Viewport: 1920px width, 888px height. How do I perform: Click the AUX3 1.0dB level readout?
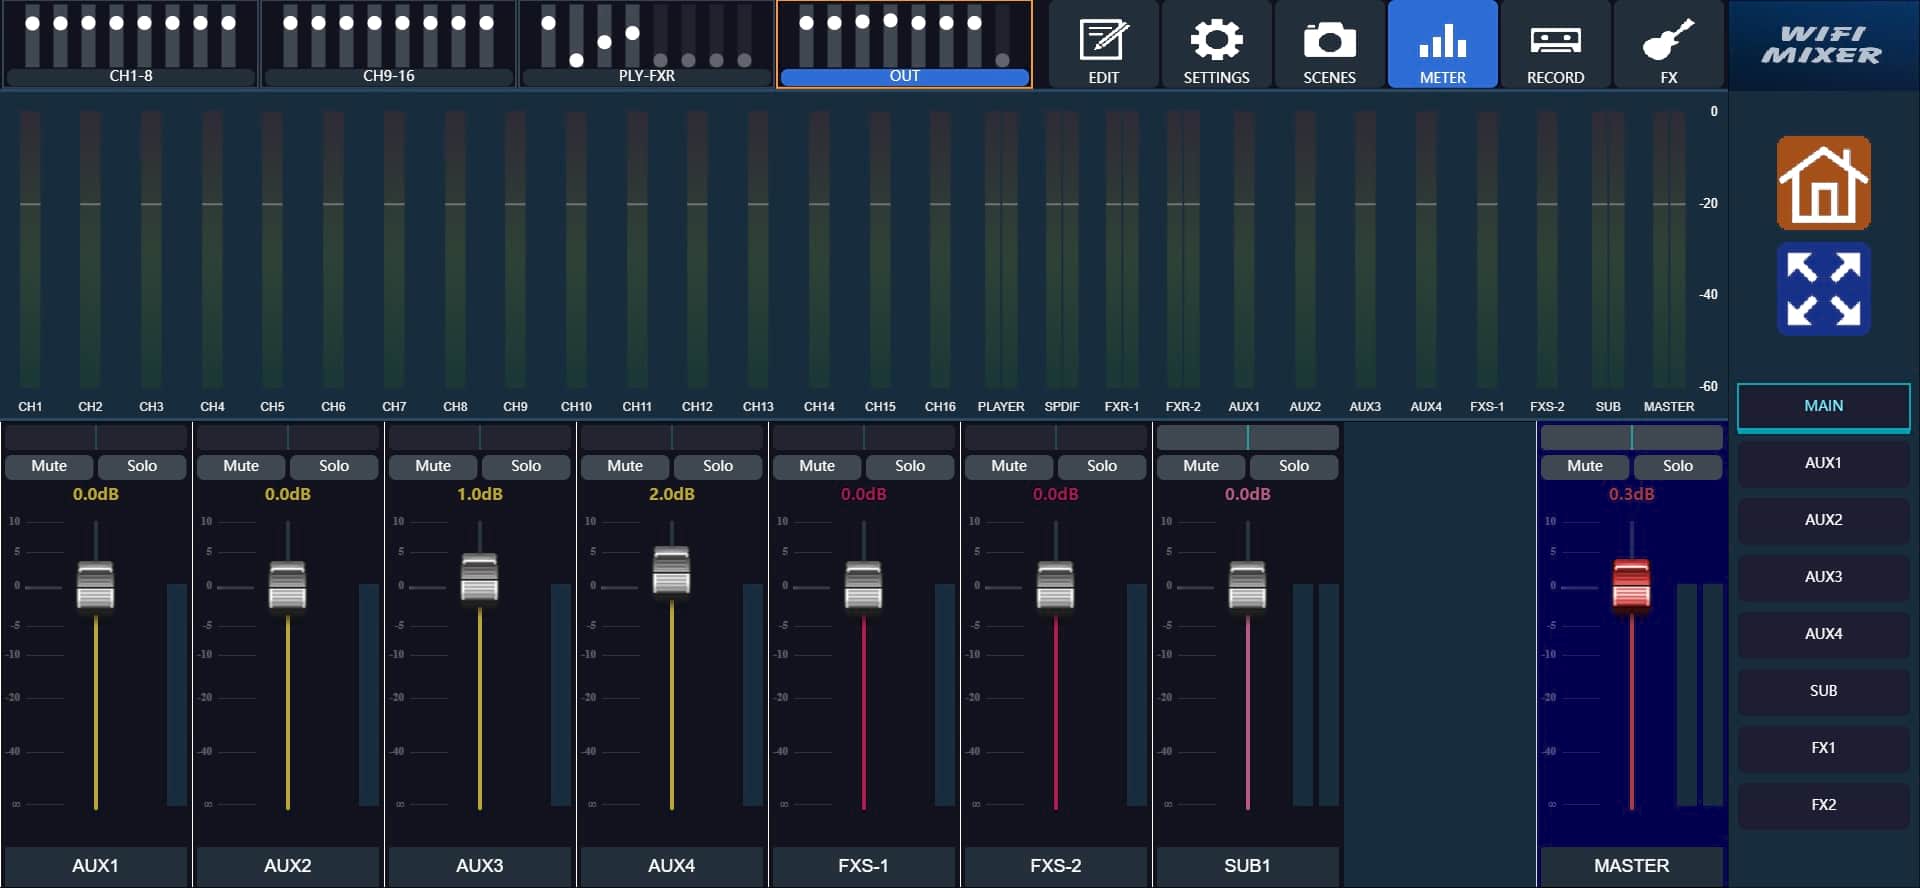point(480,494)
